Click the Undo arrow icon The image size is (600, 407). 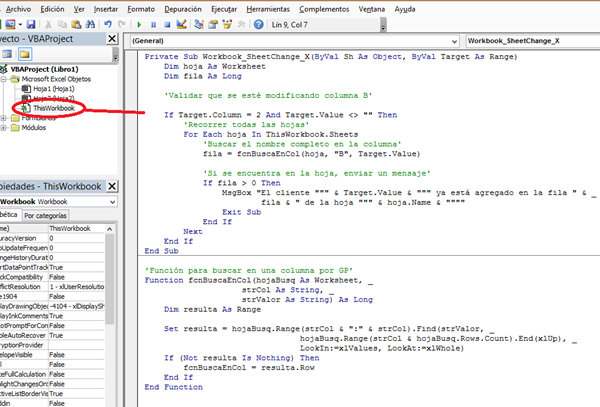pyautogui.click(x=107, y=22)
